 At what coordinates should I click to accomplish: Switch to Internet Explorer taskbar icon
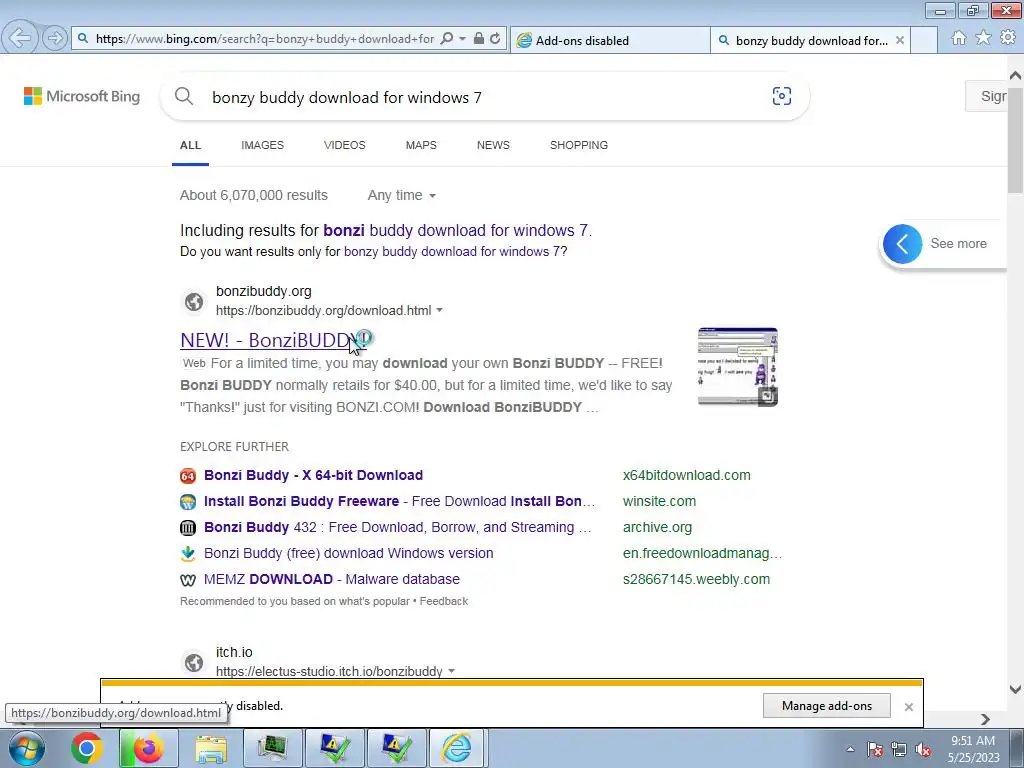[456, 748]
